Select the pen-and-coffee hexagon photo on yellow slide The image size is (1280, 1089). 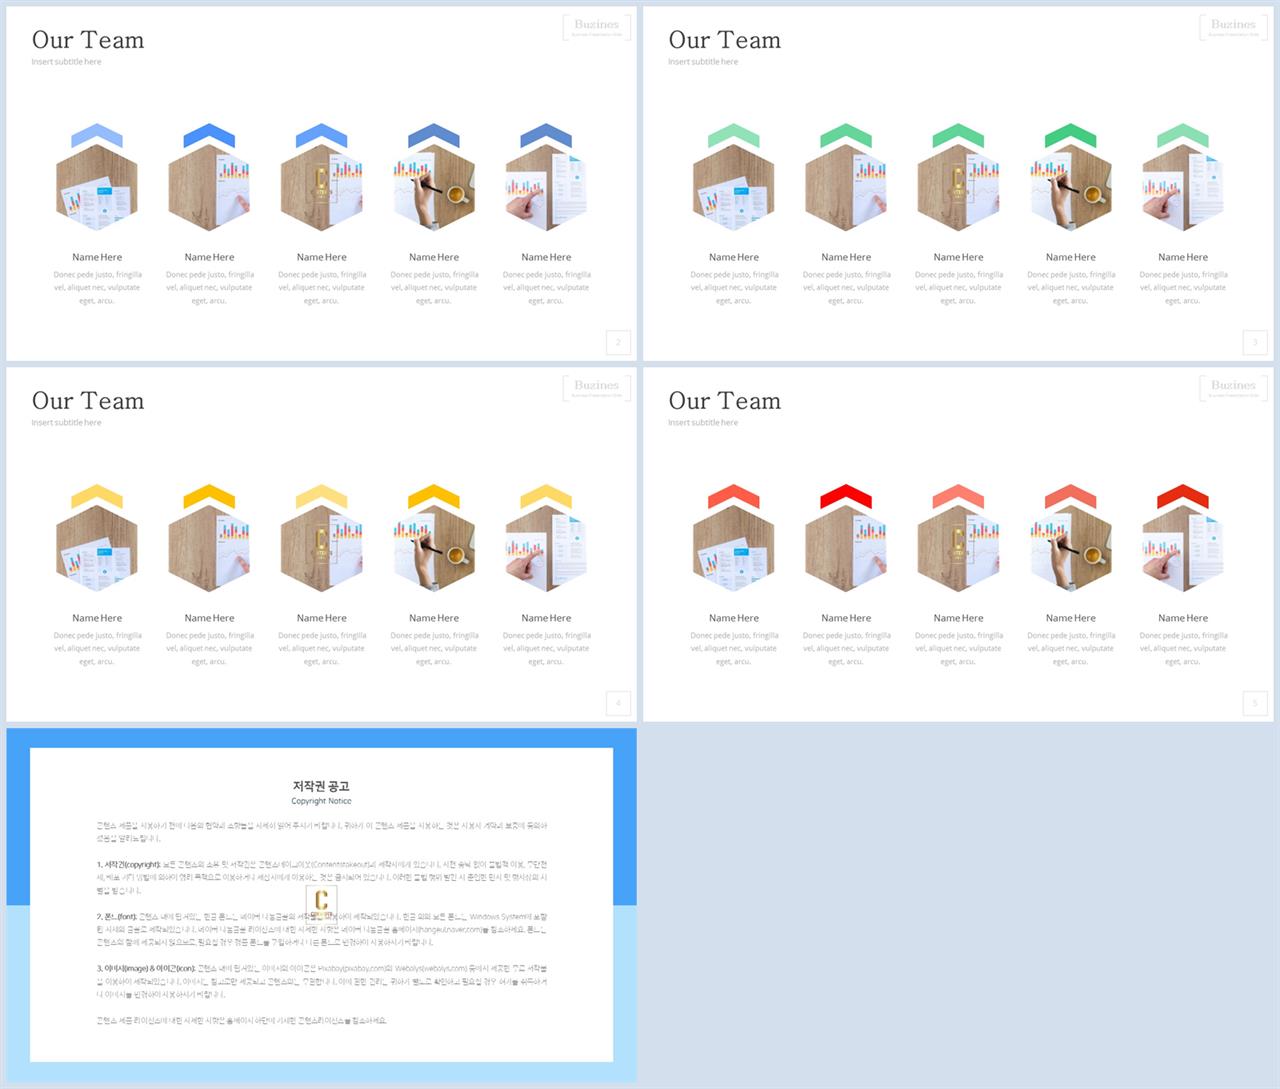click(434, 548)
